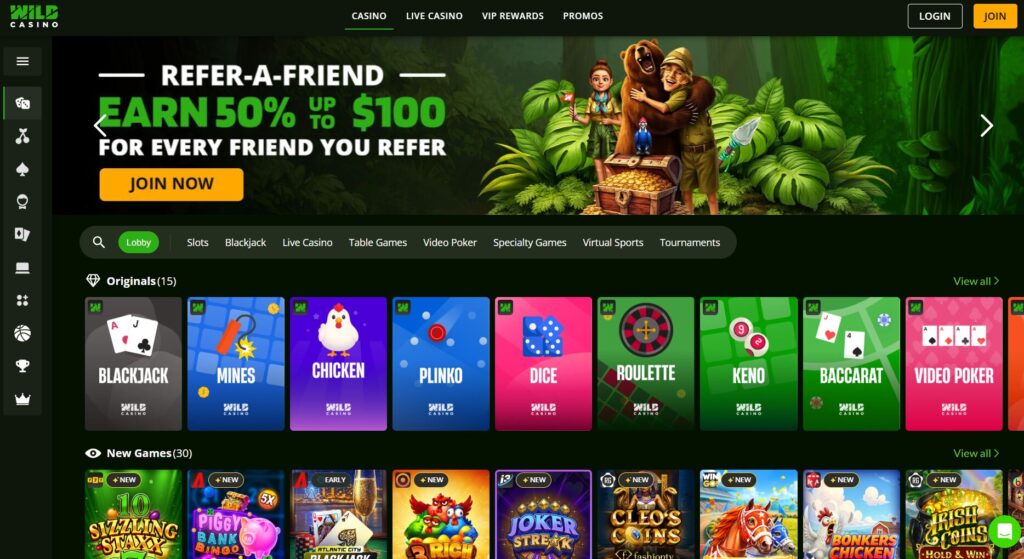Switch to the Live Casino top tab
This screenshot has height=559, width=1024.
coord(434,16)
